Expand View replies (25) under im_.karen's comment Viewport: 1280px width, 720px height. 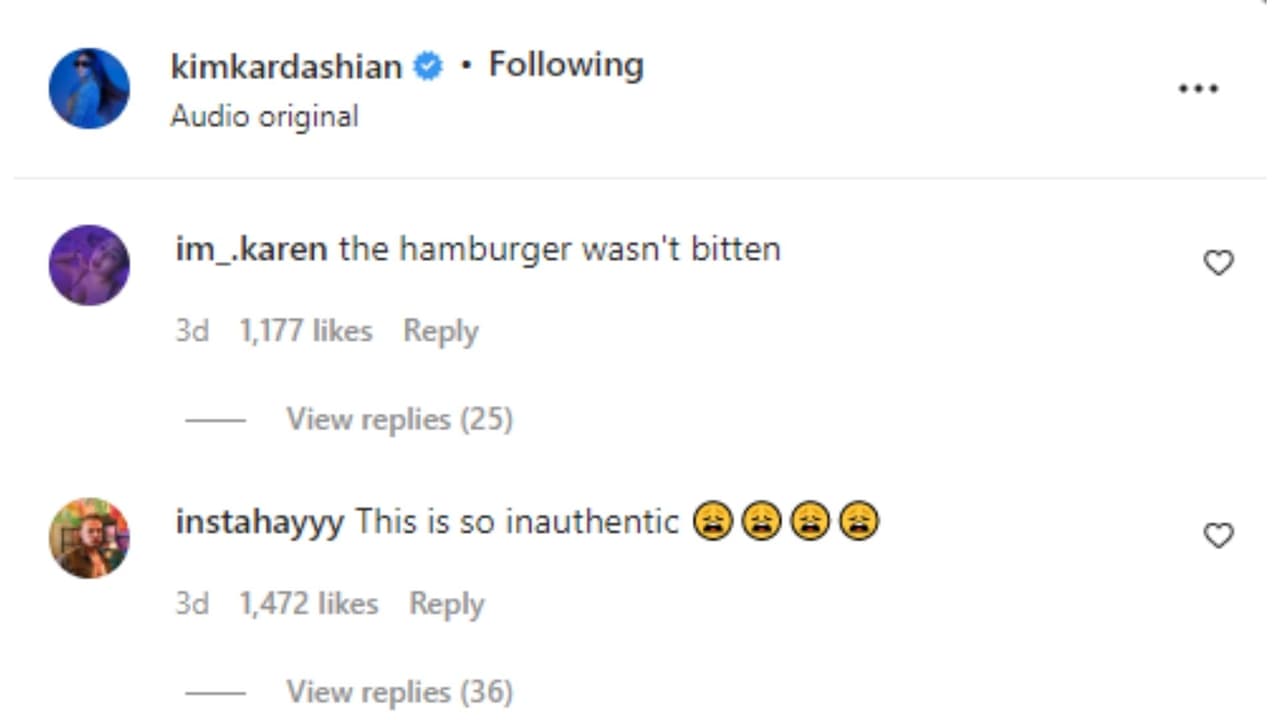coord(399,419)
